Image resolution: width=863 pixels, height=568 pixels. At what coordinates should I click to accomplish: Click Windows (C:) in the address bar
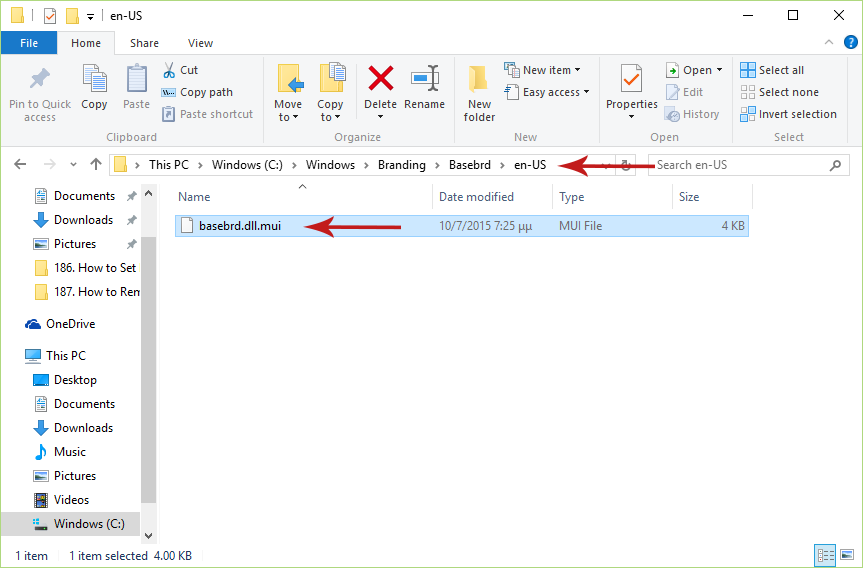247,165
